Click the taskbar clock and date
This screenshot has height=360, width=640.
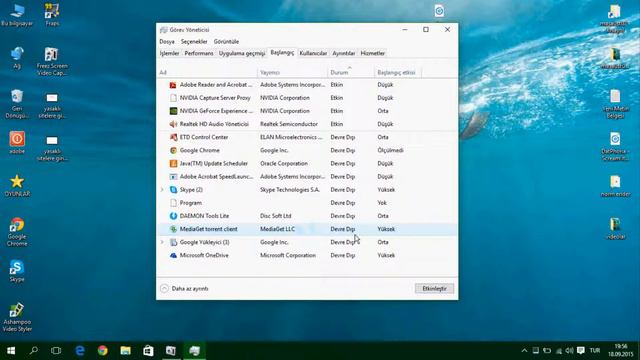pos(620,351)
